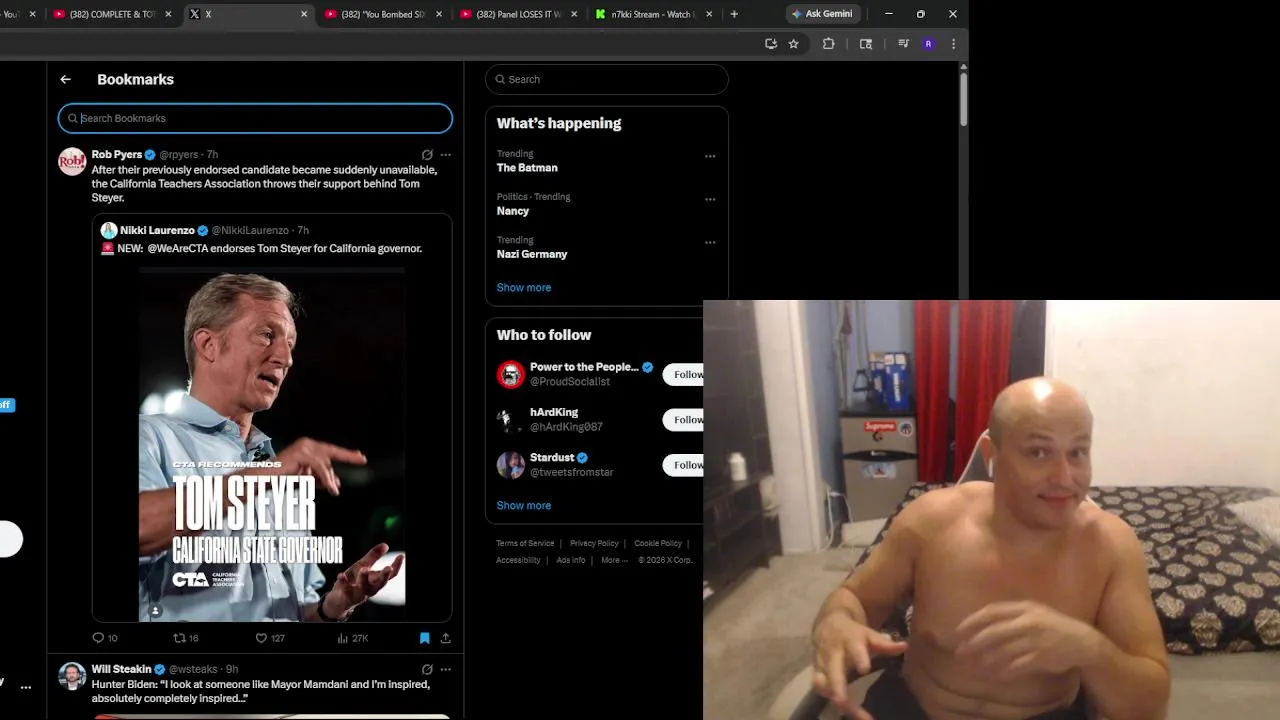Open more options on Rob Pyers post
The image size is (1280, 720).
446,155
